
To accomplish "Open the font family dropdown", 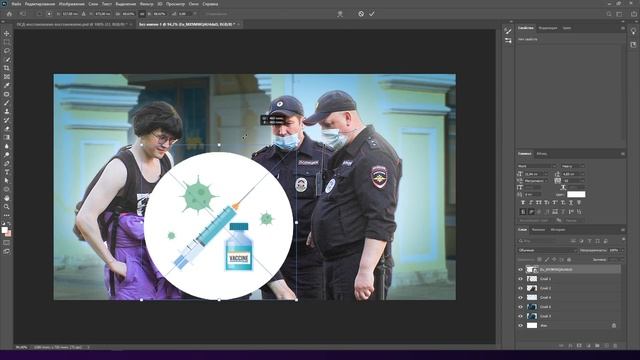I will 537,166.
